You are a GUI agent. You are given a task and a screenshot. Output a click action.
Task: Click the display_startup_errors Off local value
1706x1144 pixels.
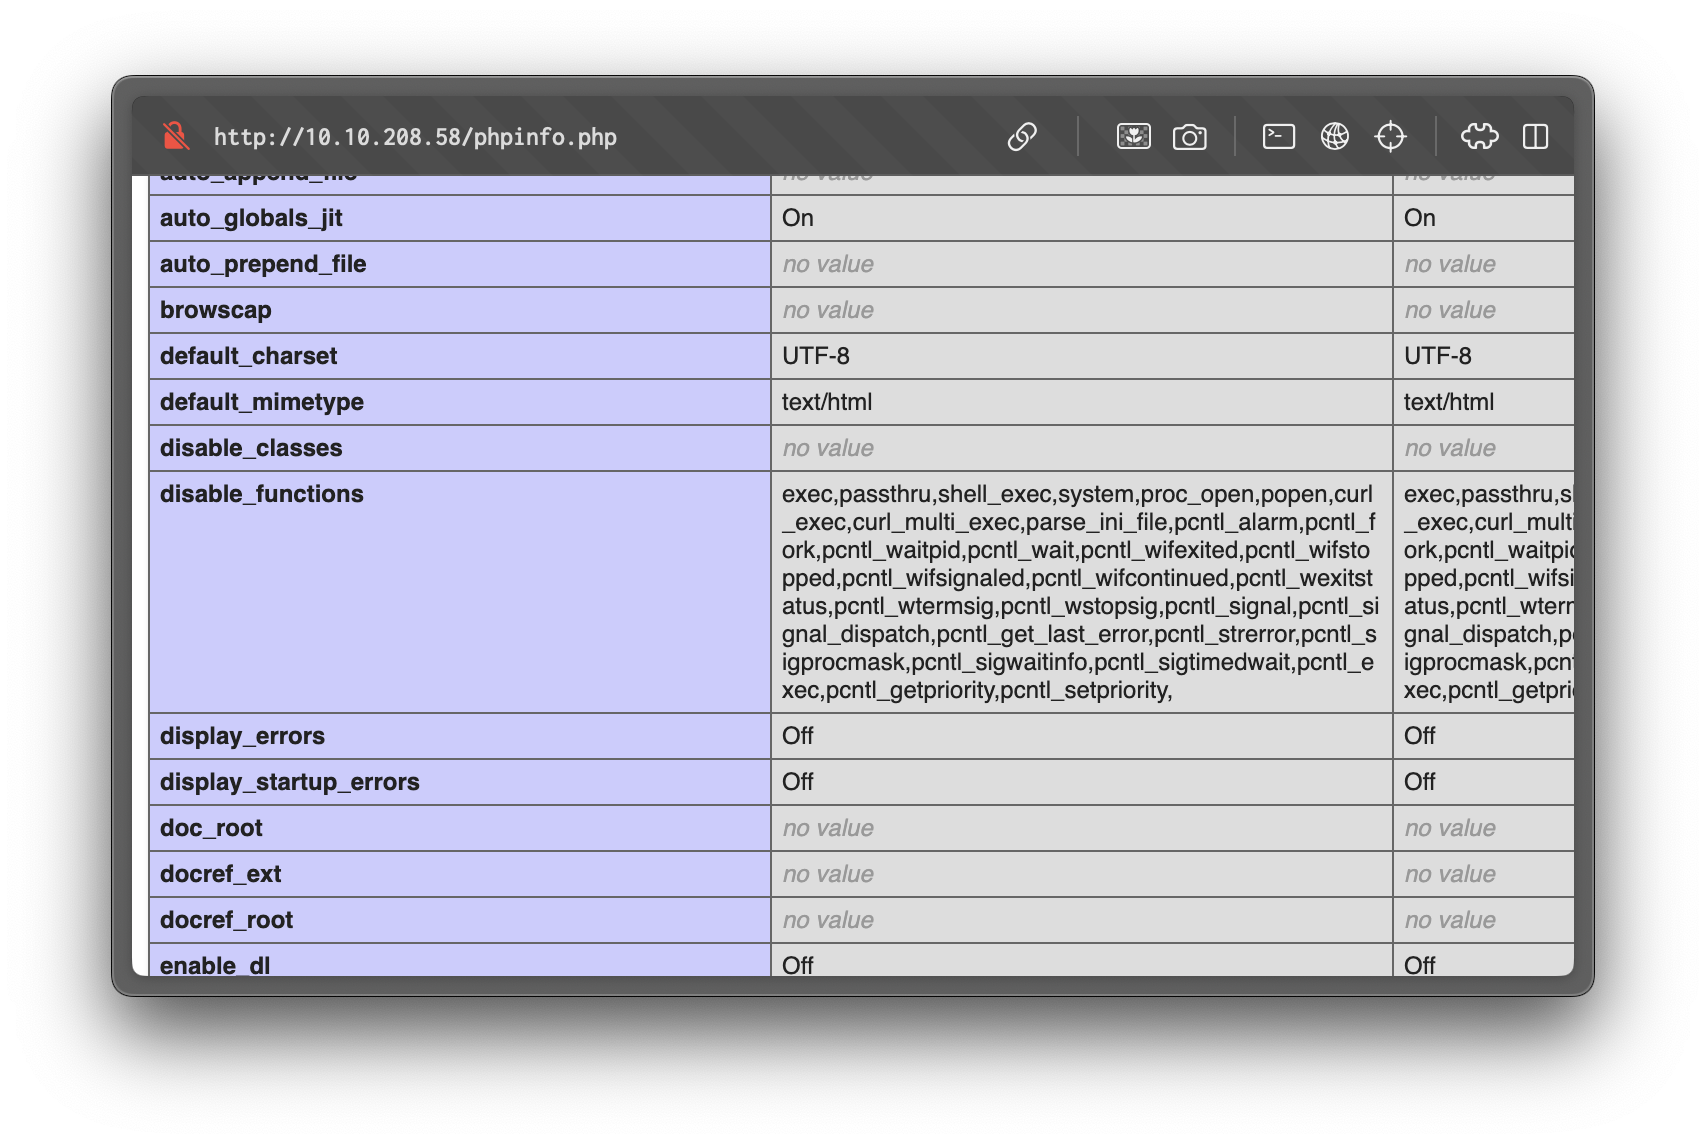pyautogui.click(x=798, y=782)
